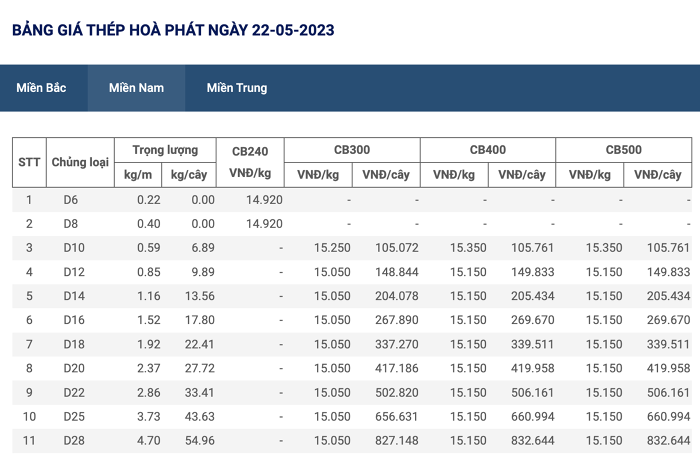Click the D25 CB400 price 660.994
This screenshot has width=700, height=460.
(533, 416)
